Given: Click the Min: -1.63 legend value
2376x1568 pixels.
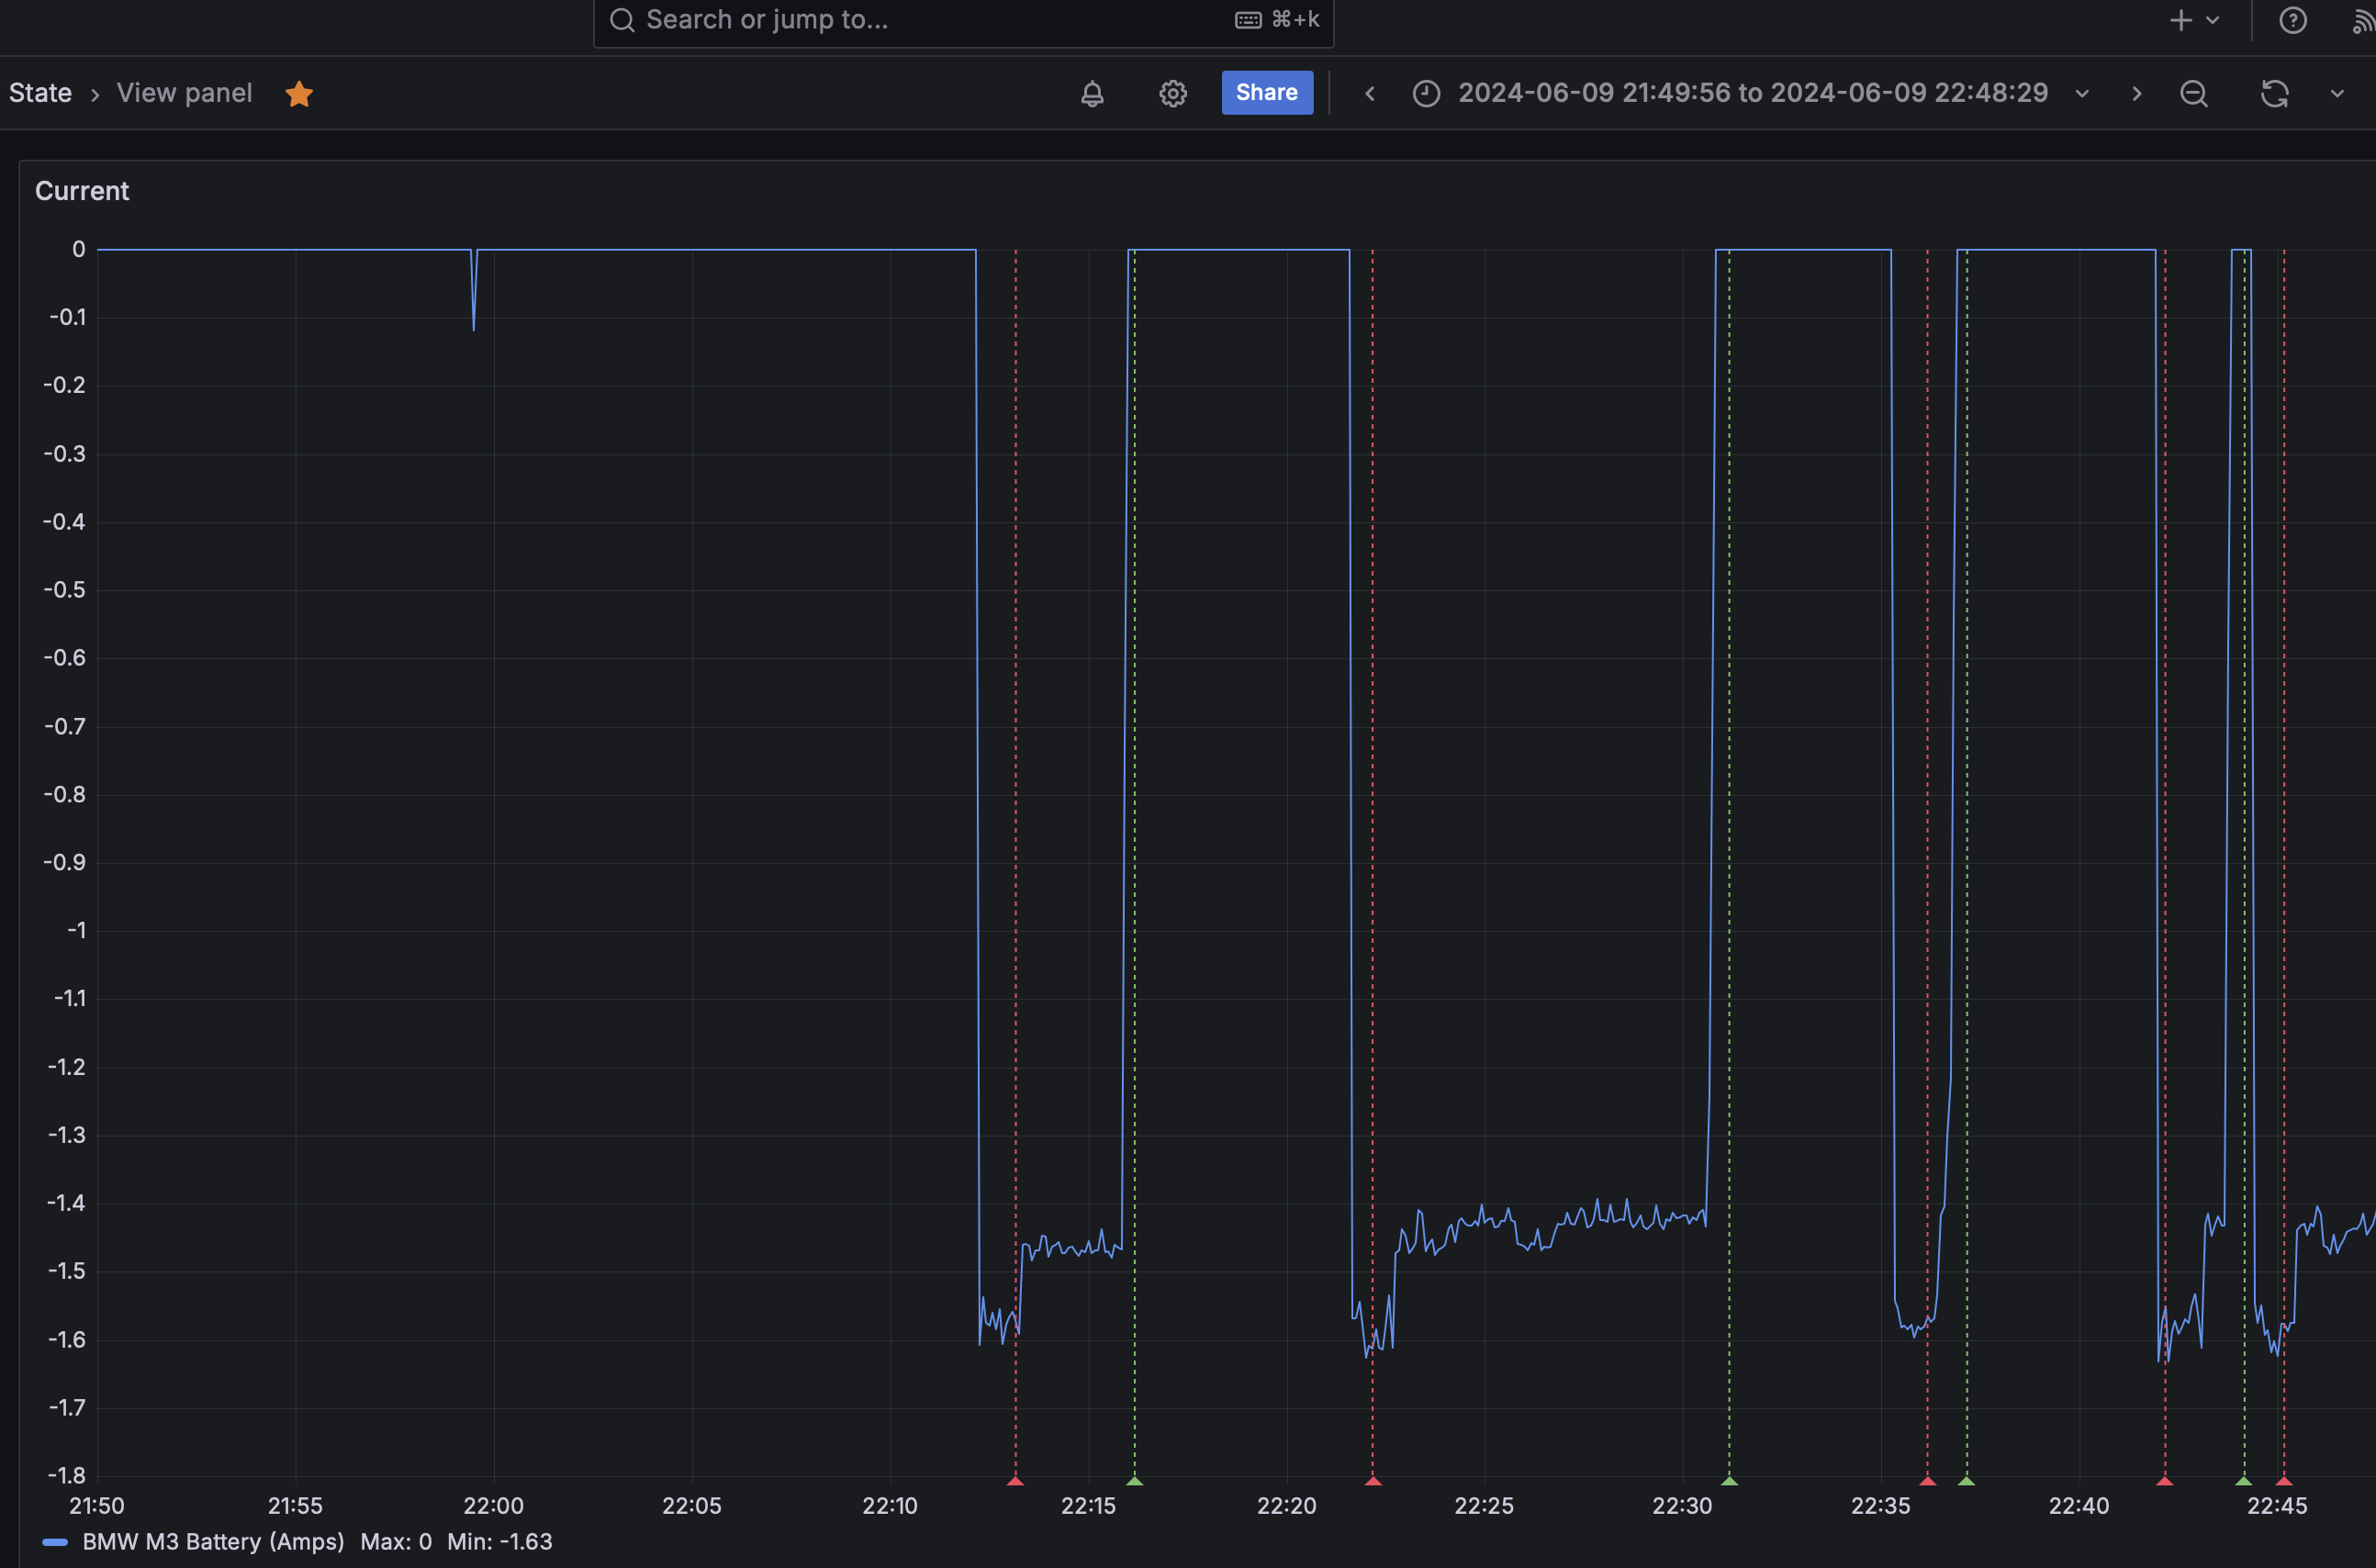Looking at the screenshot, I should click(500, 1541).
